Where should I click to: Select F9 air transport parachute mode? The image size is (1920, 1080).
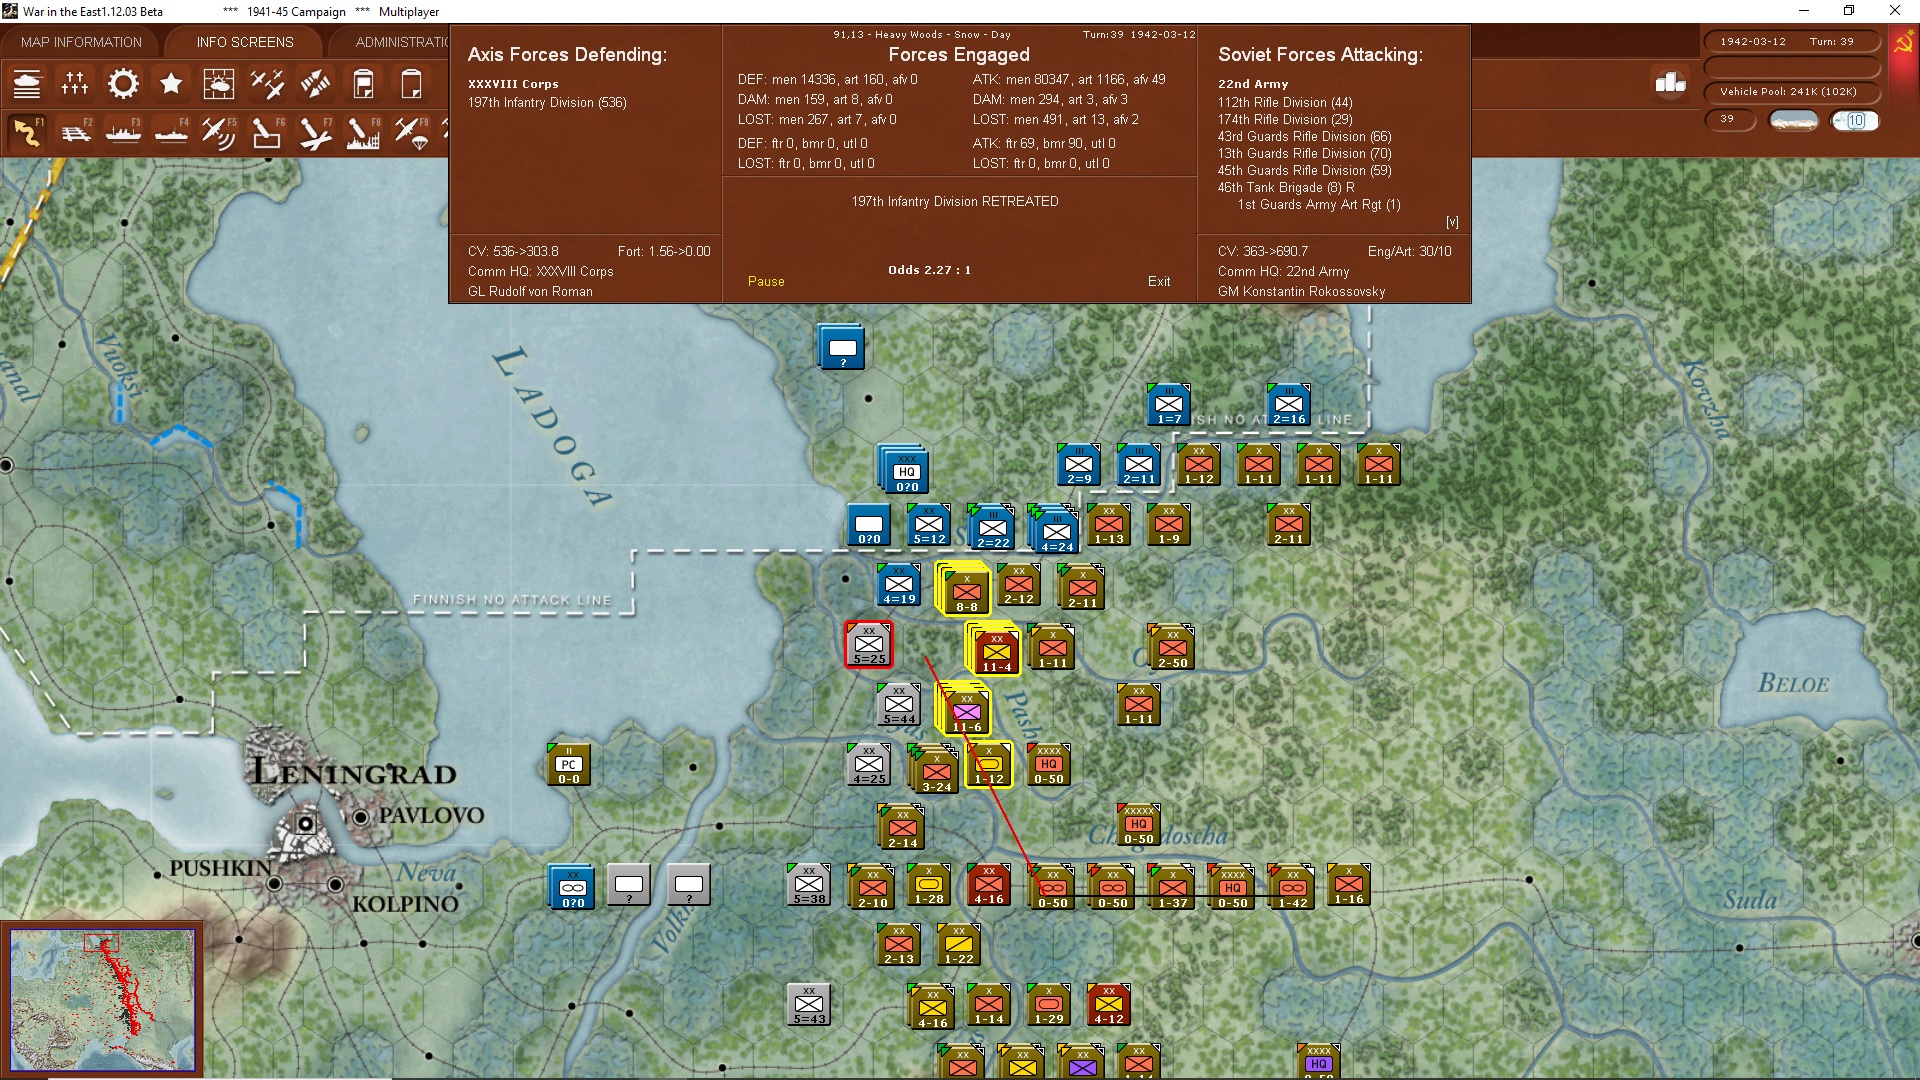click(x=411, y=132)
